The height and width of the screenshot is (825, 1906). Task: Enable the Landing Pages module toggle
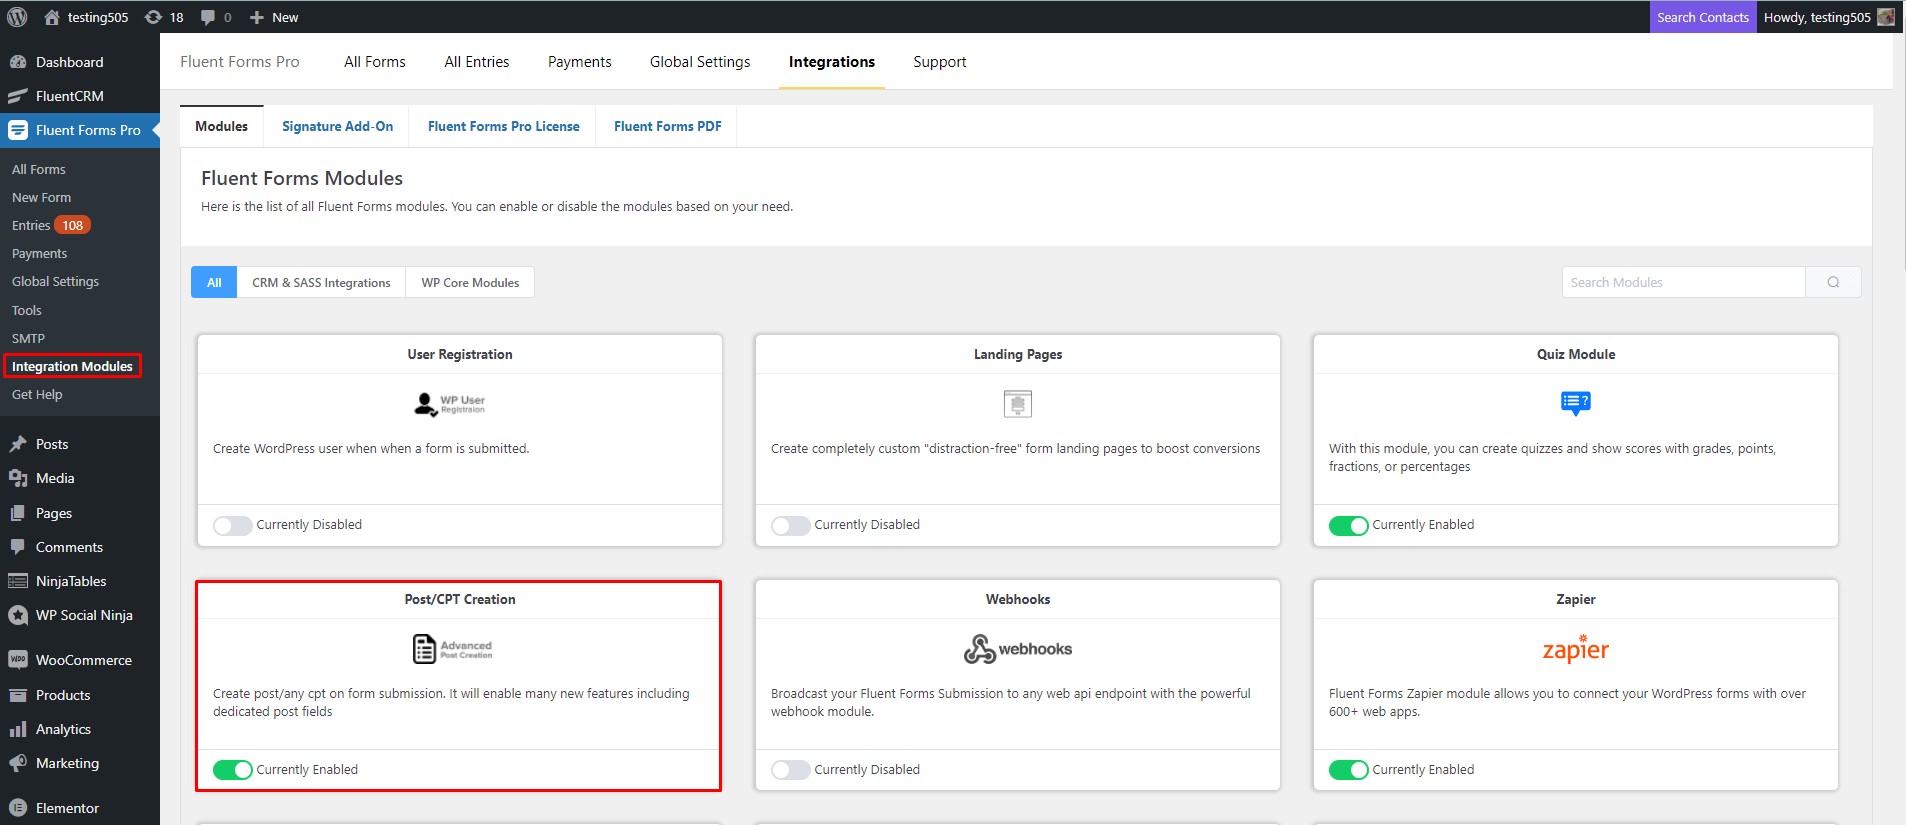(791, 525)
